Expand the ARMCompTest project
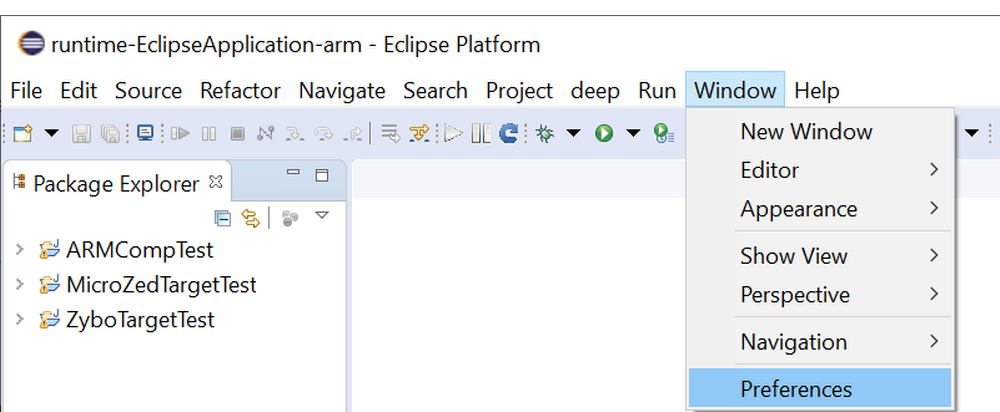The image size is (1000, 412). click(19, 249)
